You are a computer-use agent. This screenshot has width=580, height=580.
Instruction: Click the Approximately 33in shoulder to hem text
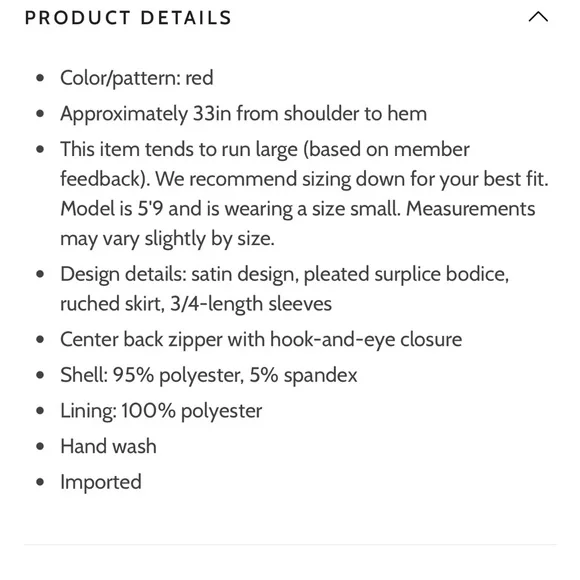coord(243,114)
